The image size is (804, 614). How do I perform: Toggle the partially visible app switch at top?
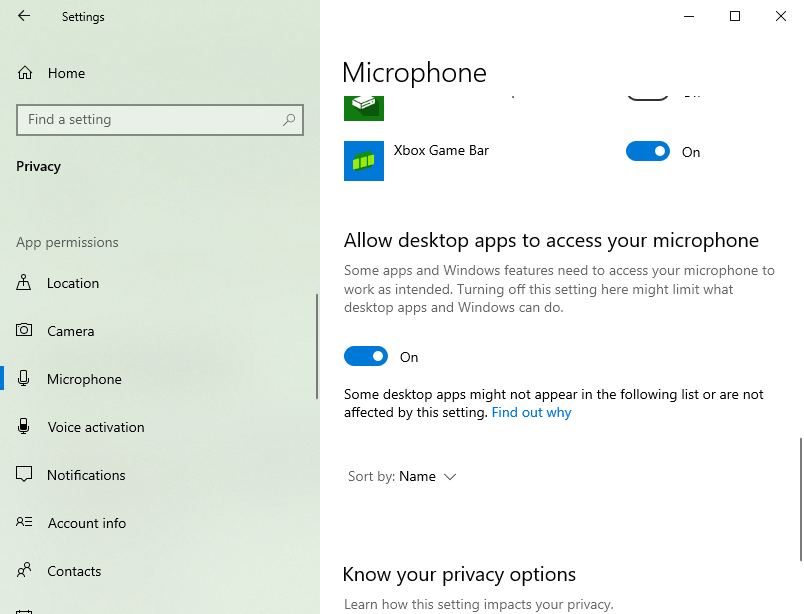pos(647,95)
